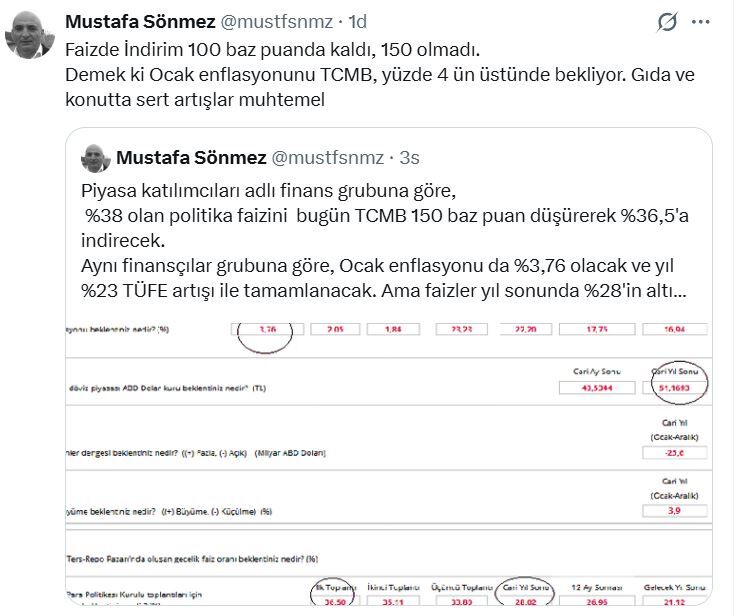739x616 pixels.
Task: Click the -25,0 current account value
Action: (675, 452)
